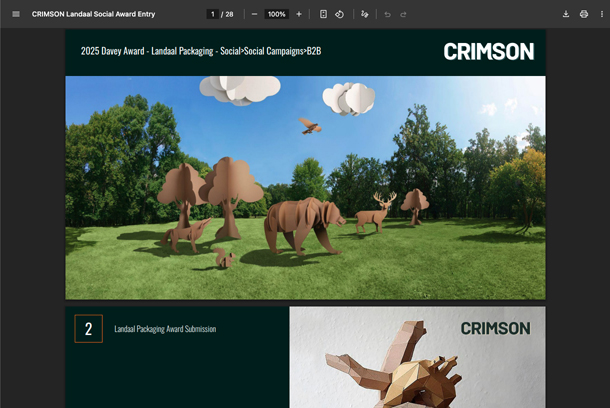Open the more actions three-dot menu

click(x=601, y=14)
